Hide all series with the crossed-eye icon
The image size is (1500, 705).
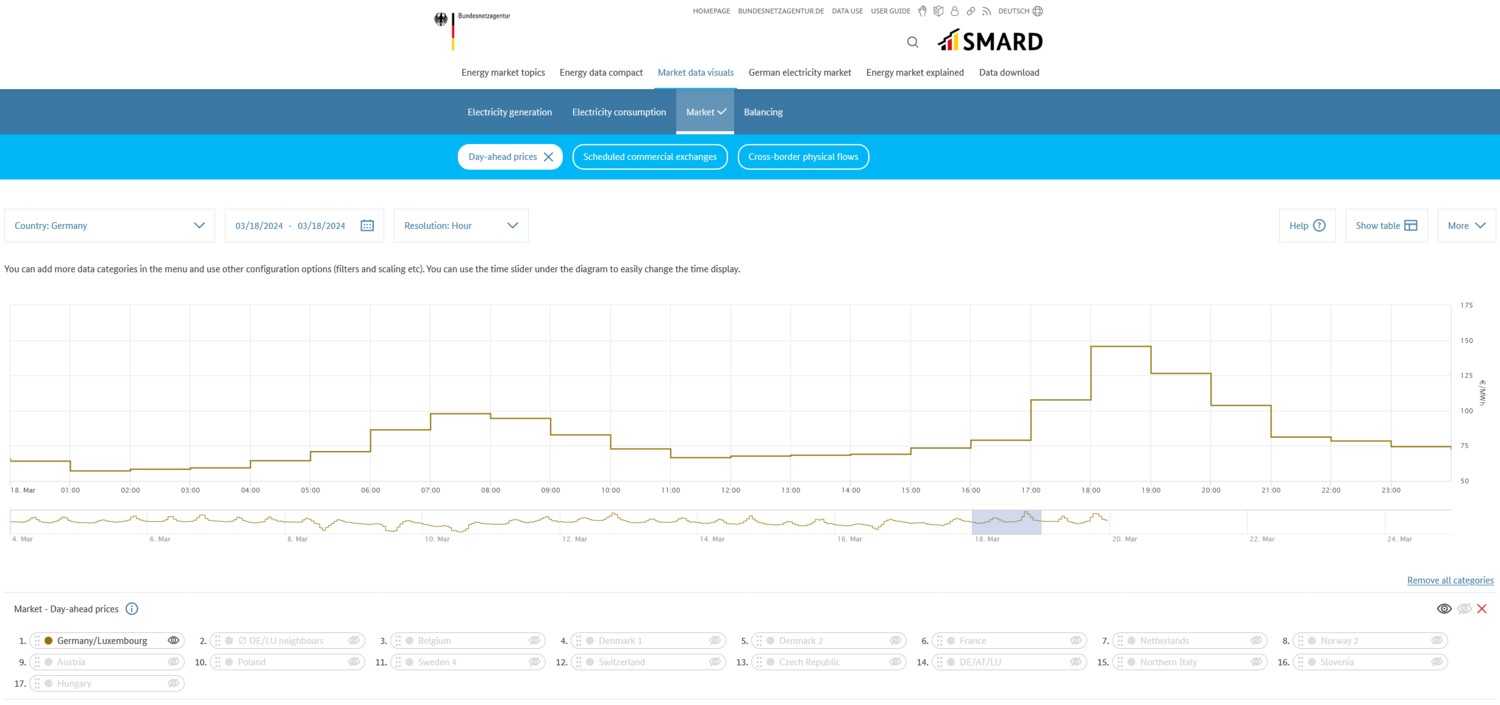click(1464, 609)
